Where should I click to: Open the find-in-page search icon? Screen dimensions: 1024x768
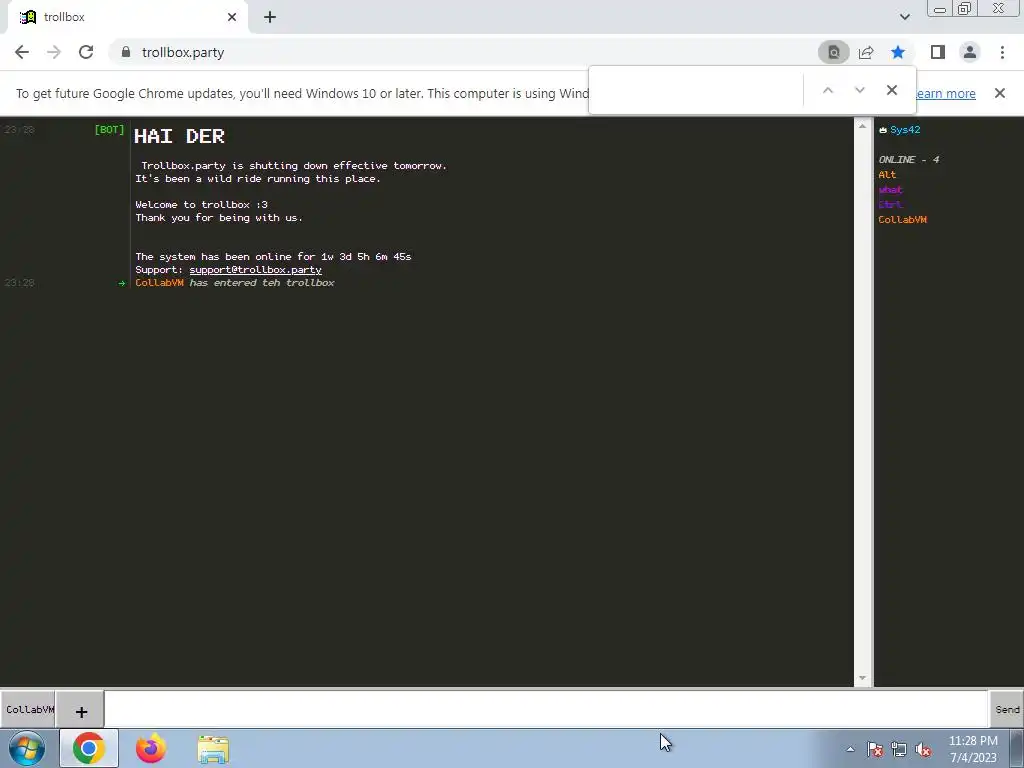[834, 52]
